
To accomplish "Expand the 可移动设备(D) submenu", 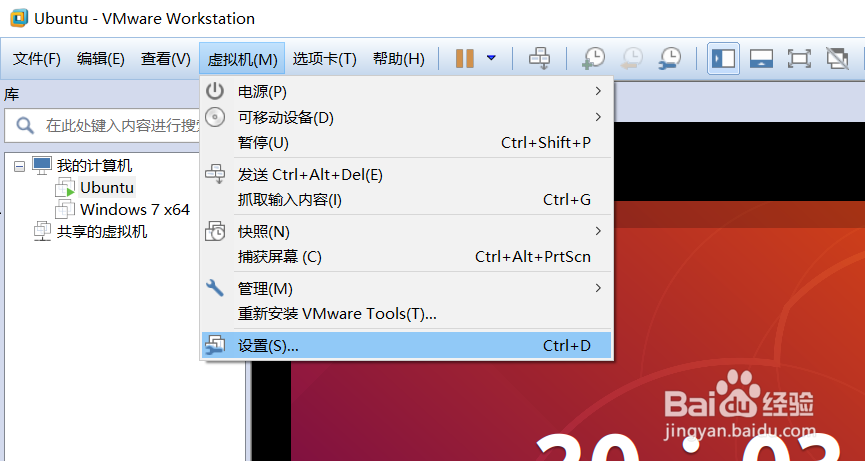I will click(x=407, y=117).
